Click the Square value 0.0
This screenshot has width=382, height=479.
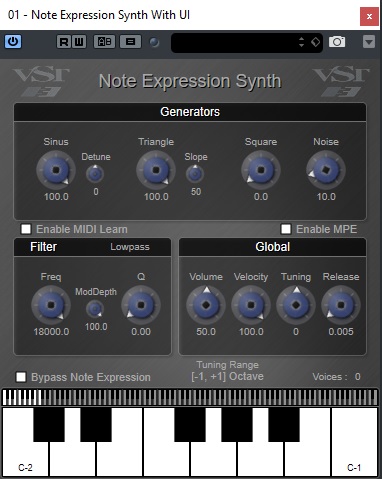261,197
